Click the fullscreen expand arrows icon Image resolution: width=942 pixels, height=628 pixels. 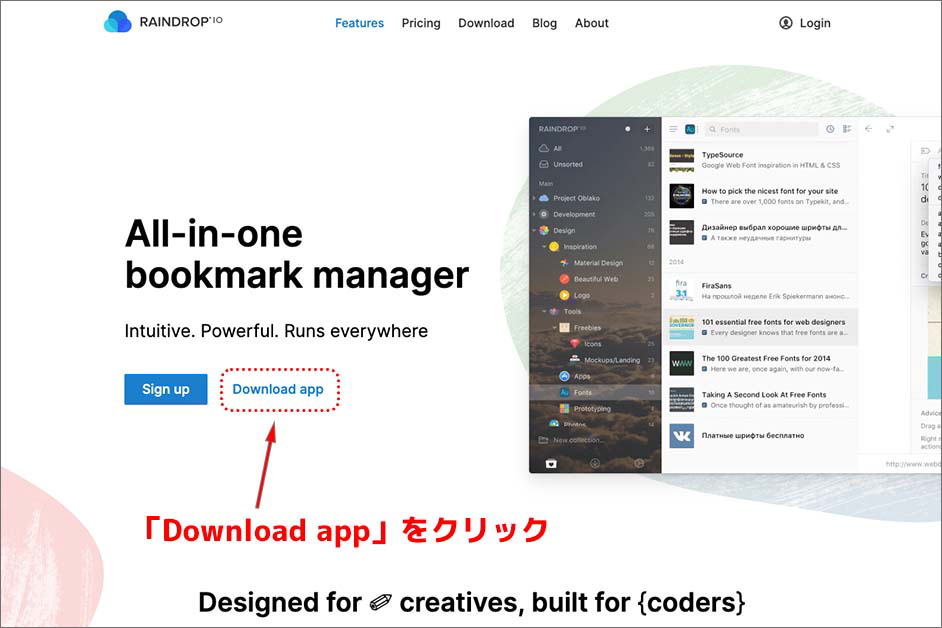pyautogui.click(x=890, y=129)
